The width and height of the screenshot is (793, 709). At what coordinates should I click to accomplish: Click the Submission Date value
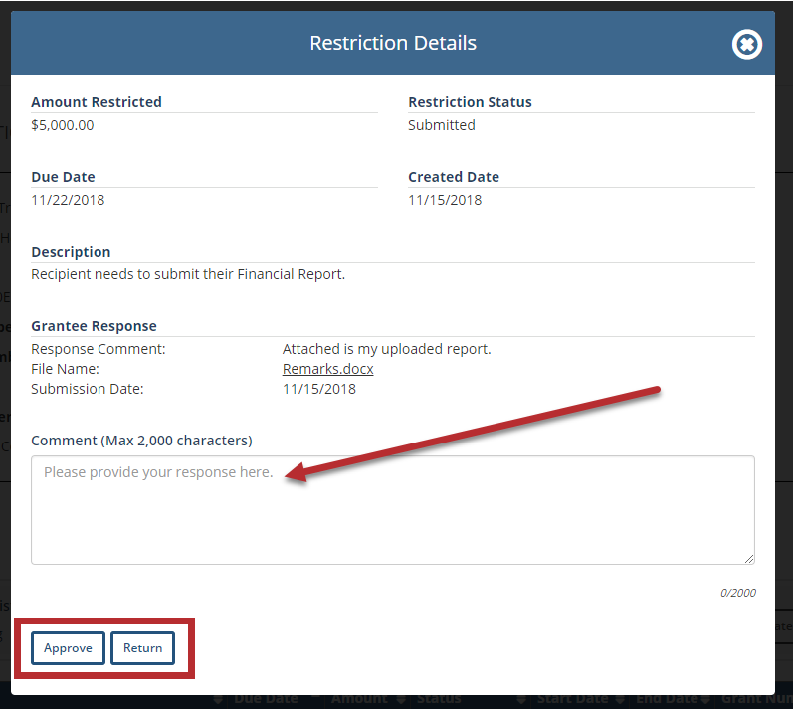(319, 389)
